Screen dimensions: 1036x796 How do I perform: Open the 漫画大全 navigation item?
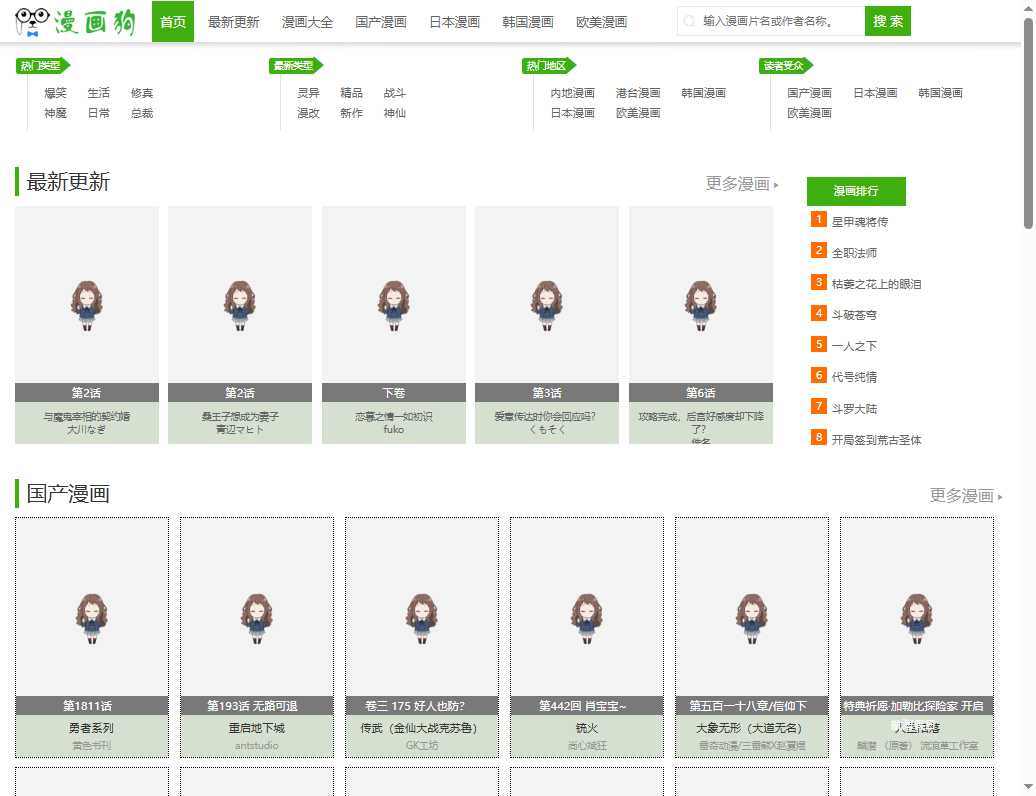tap(307, 20)
